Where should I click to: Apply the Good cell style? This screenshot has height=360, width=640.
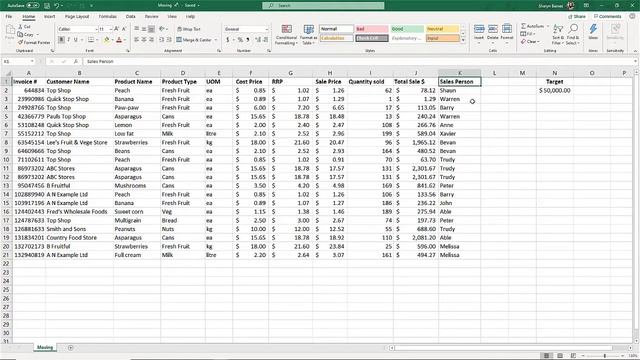pos(407,29)
